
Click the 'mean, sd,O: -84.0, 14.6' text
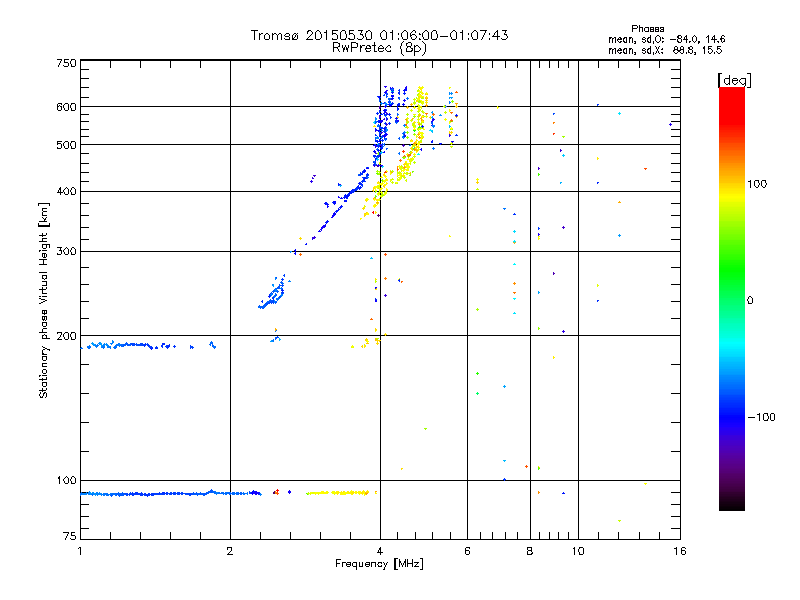coord(666,39)
